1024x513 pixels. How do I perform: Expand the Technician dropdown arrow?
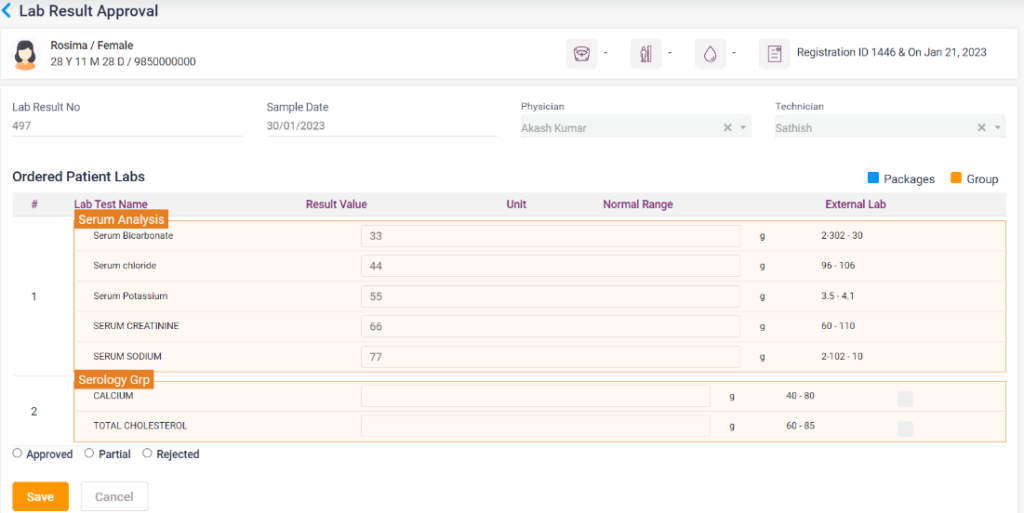pyautogui.click(x=997, y=128)
